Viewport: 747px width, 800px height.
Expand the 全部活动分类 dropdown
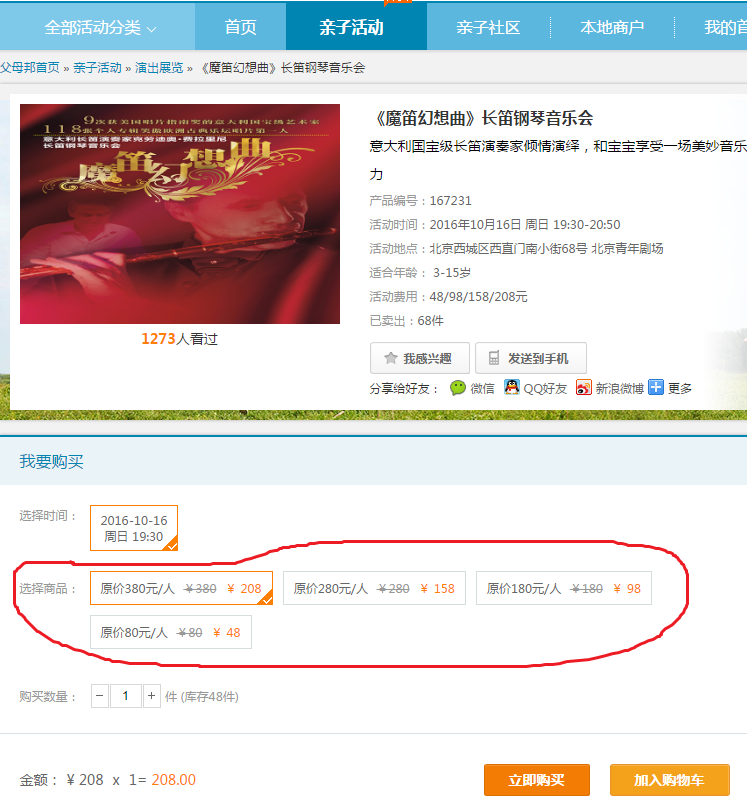(x=100, y=27)
